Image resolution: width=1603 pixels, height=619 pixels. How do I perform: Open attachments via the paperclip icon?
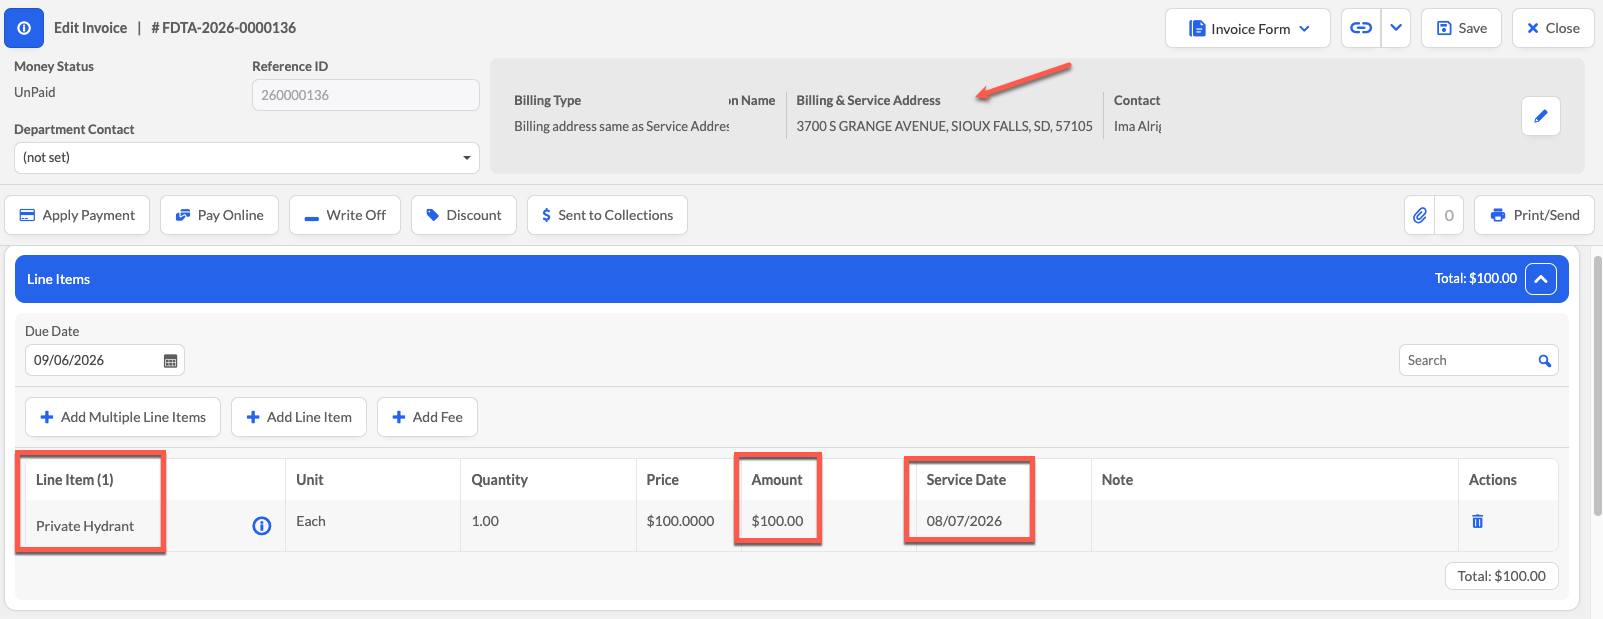(x=1419, y=215)
